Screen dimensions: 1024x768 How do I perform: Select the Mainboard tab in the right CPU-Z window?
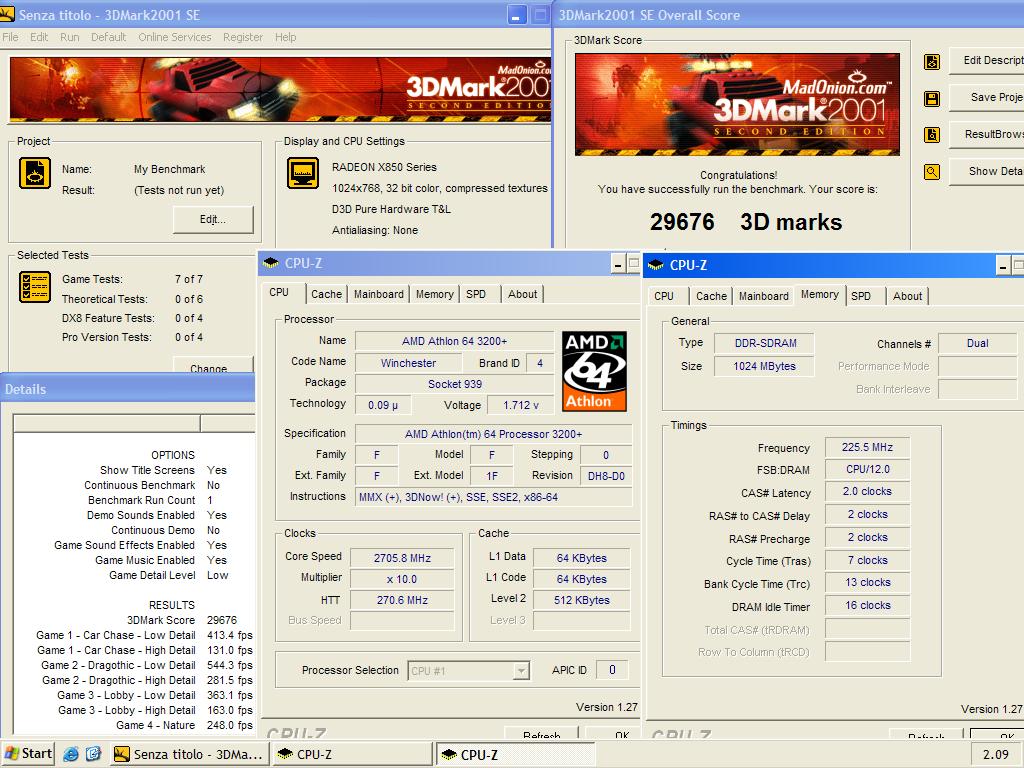[764, 296]
